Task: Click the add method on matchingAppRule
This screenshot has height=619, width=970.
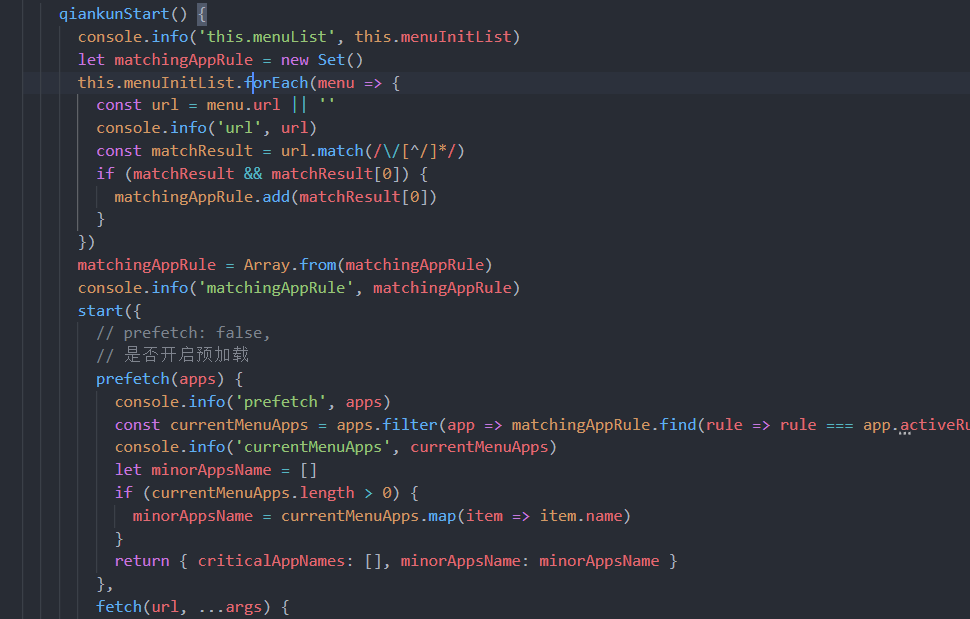Action: (276, 197)
